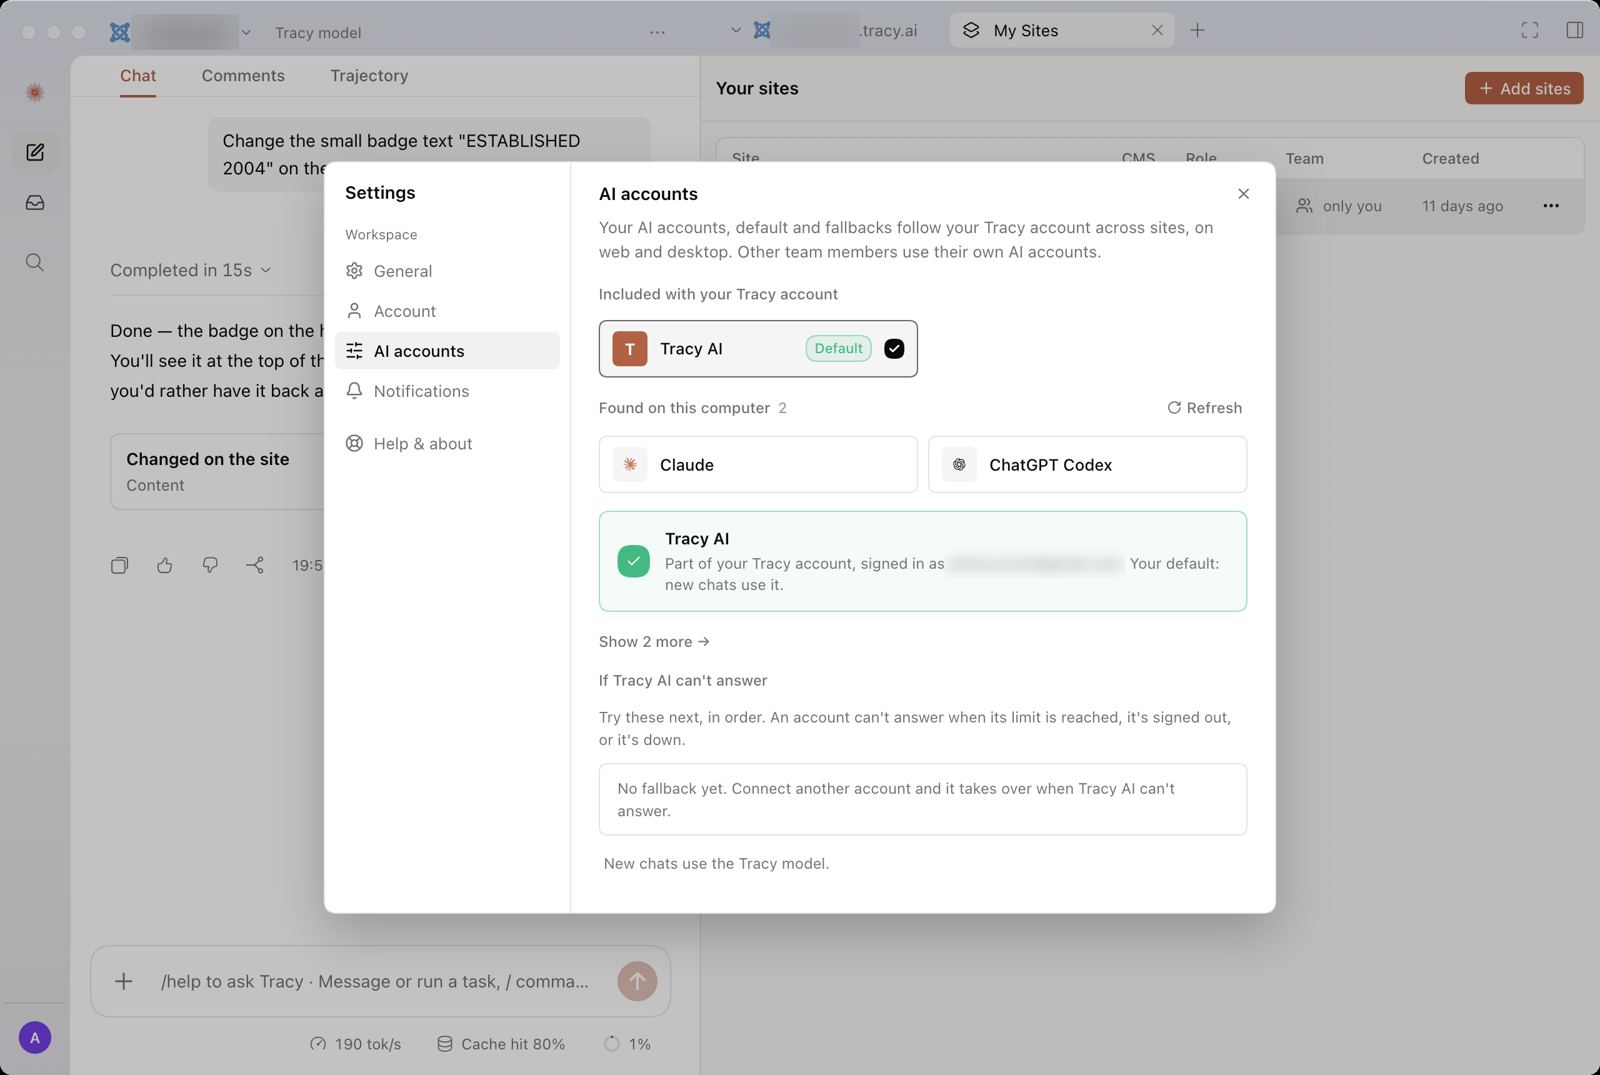Toggle the side panel layout icon
1600x1075 pixels.
click(x=1575, y=30)
